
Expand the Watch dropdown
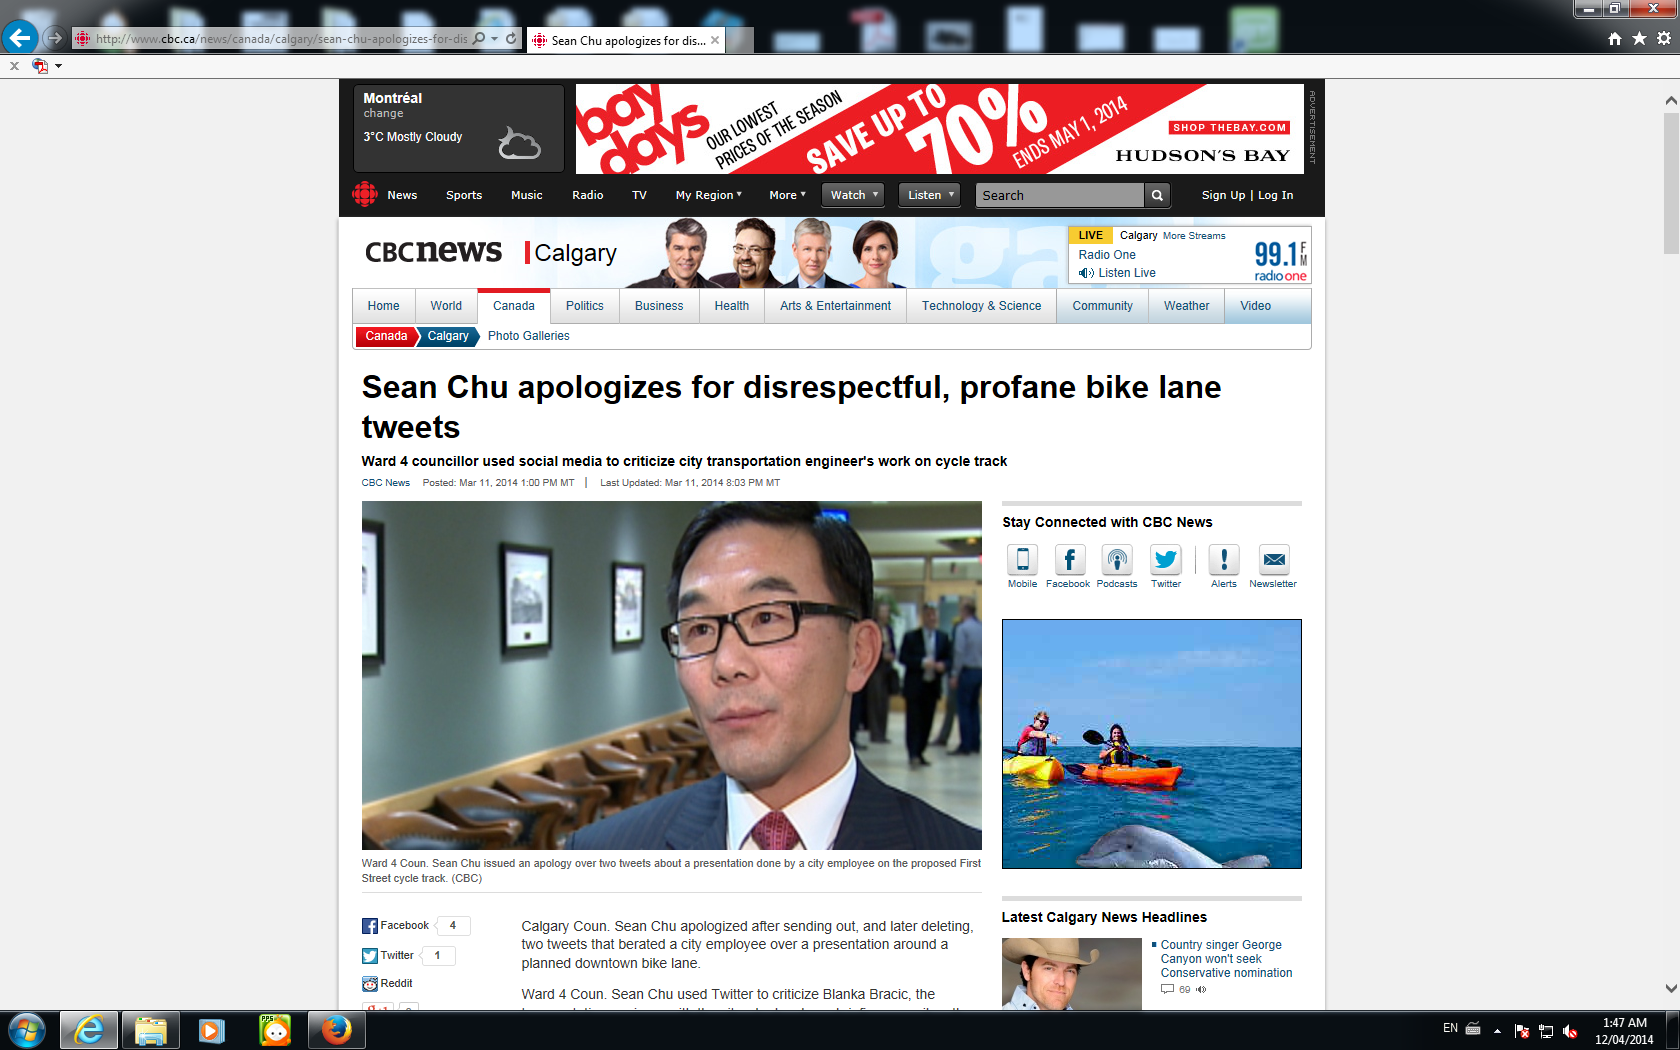pos(853,195)
